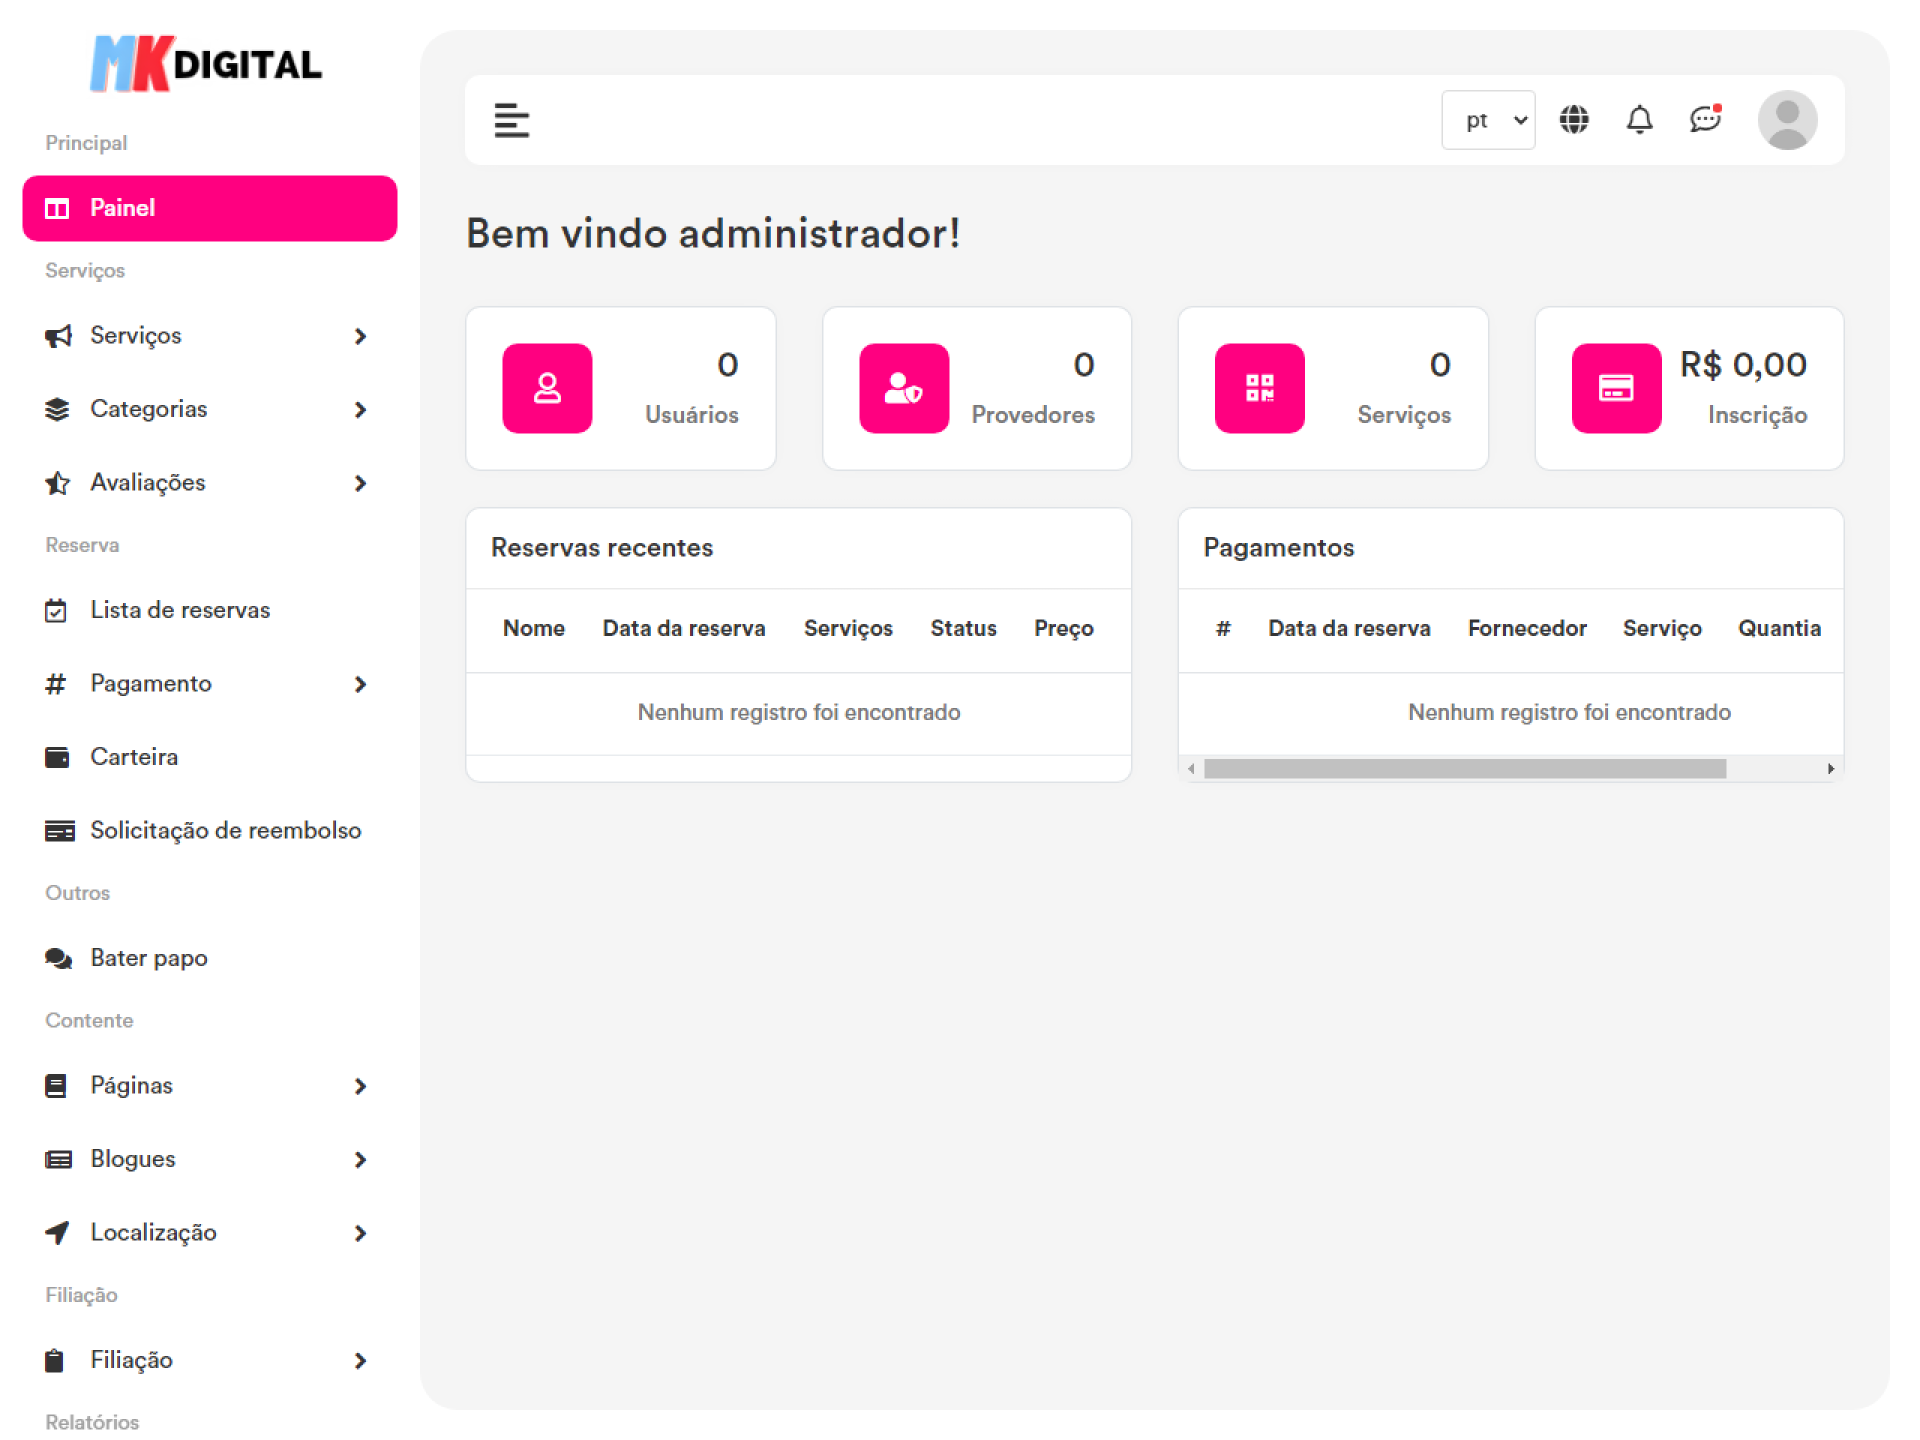The width and height of the screenshot is (1920, 1440).
Task: Open Solicitação de reembolso link
Action: 225,831
